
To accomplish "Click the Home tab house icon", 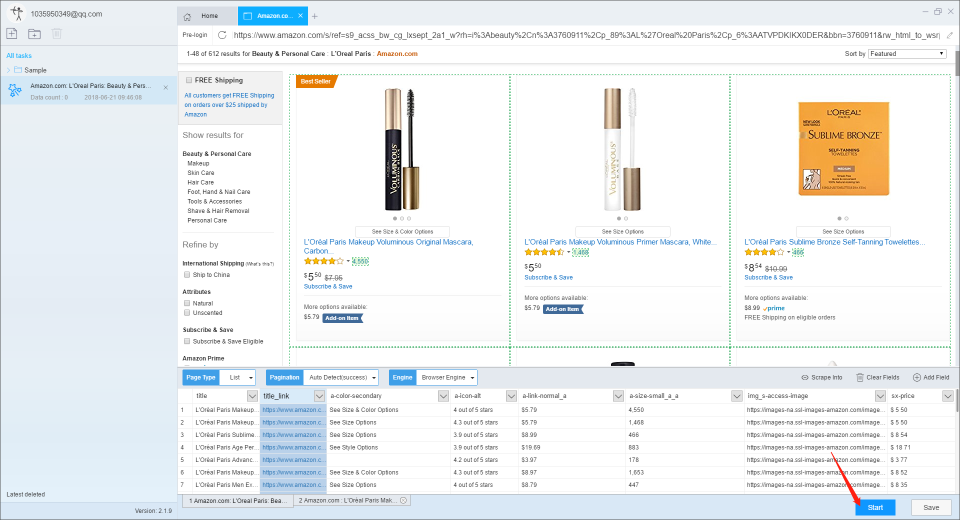I will (187, 16).
